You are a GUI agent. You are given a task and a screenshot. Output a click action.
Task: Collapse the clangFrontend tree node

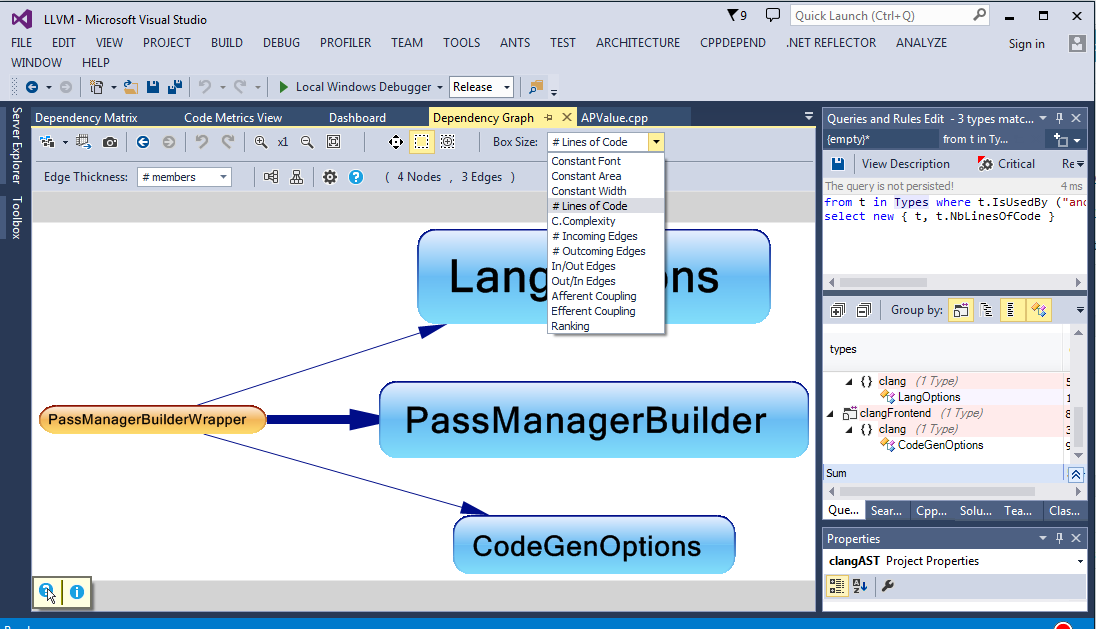(830, 413)
